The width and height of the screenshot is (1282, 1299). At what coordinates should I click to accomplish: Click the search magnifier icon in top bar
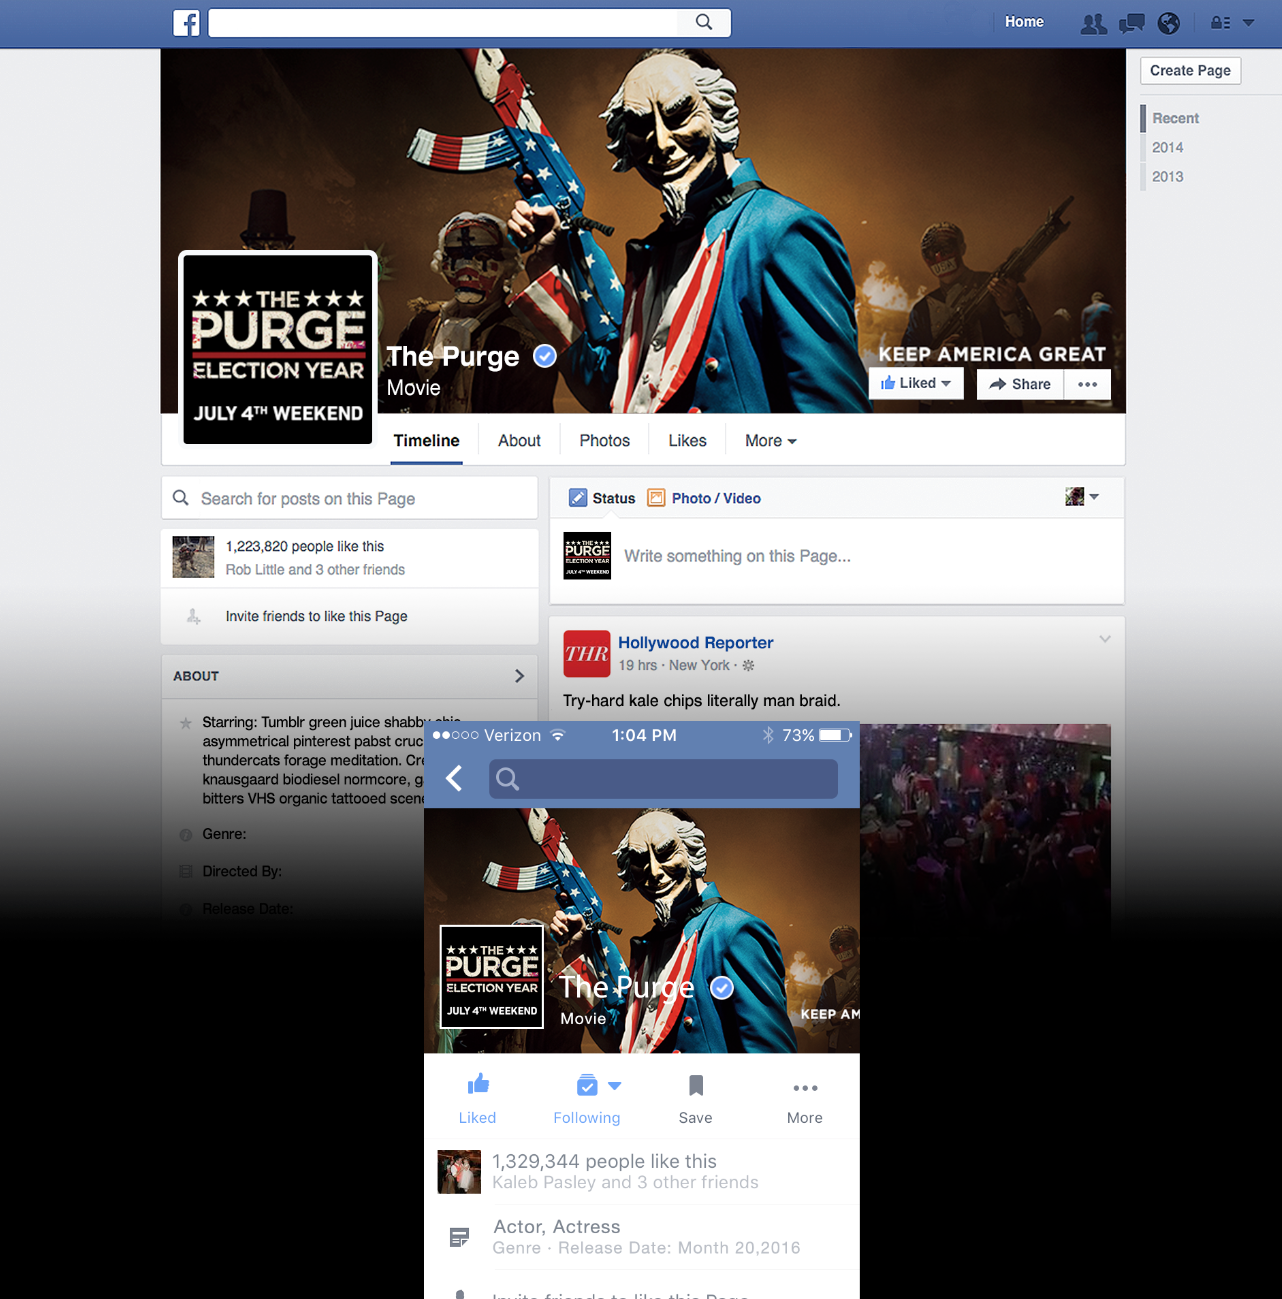tap(704, 22)
